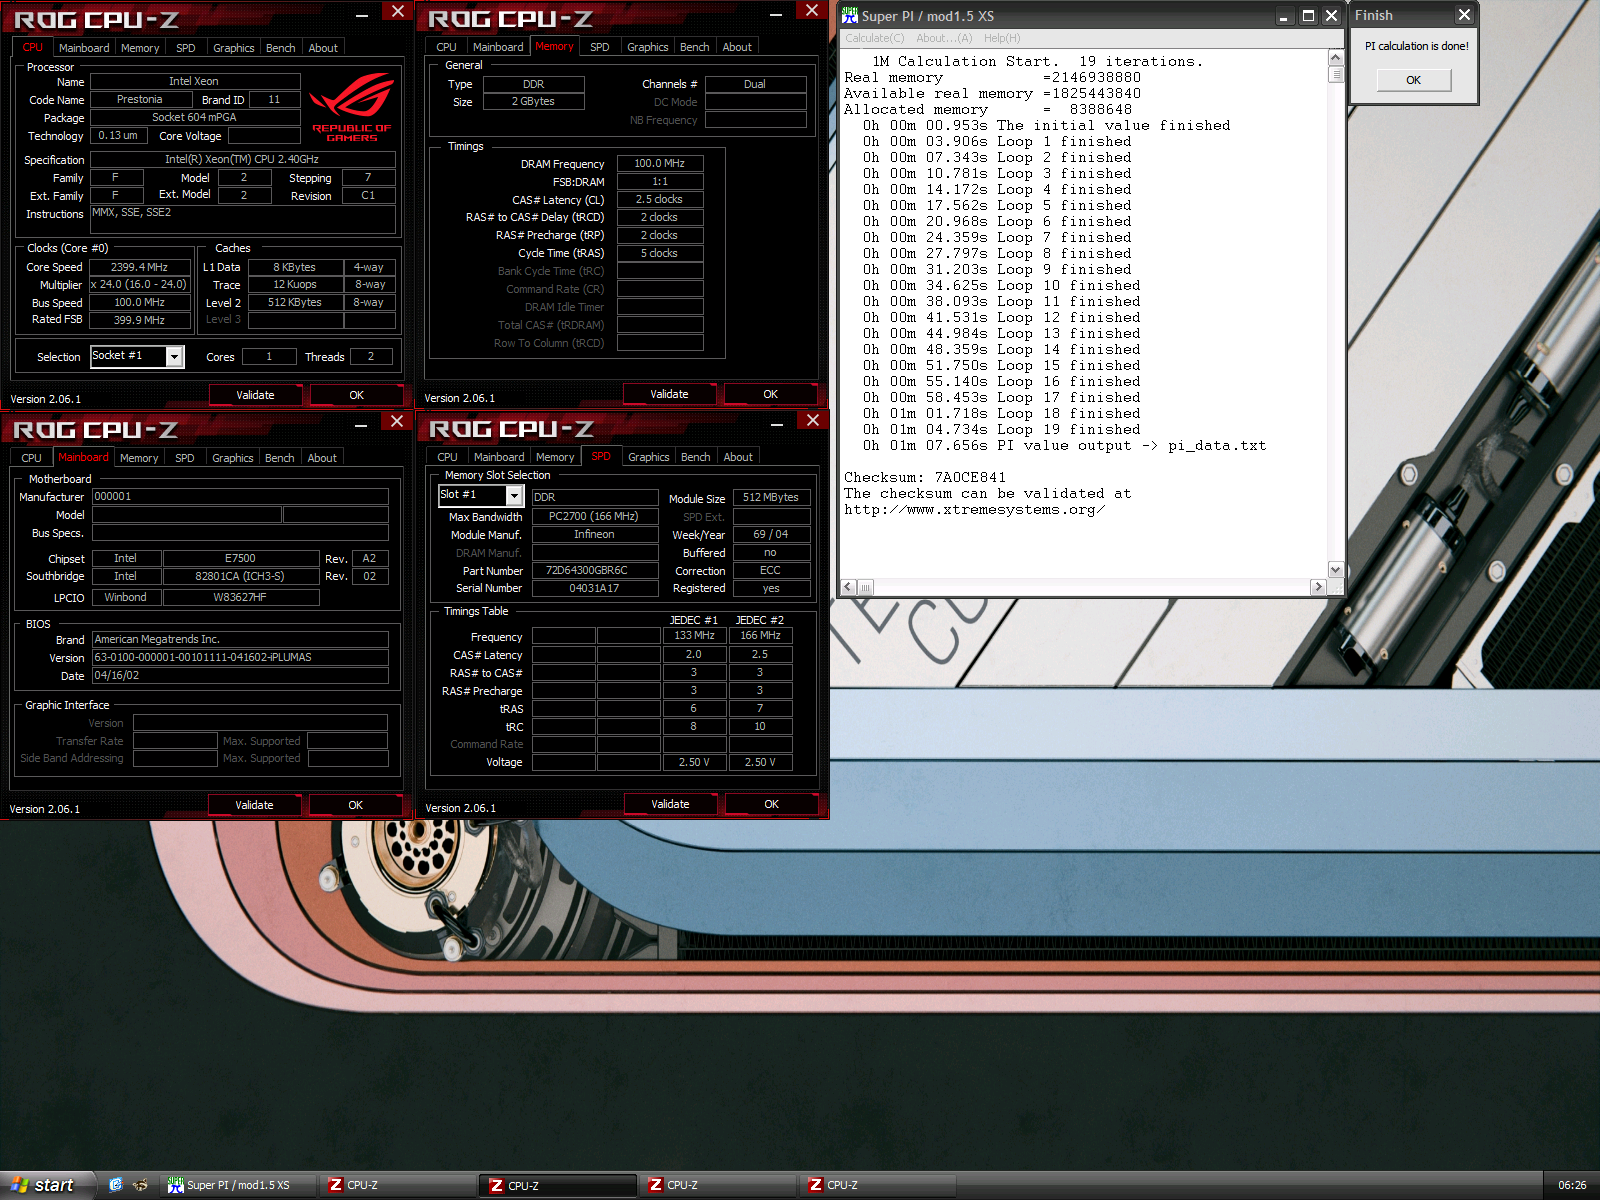Close the Super PI window

pos(1331,16)
